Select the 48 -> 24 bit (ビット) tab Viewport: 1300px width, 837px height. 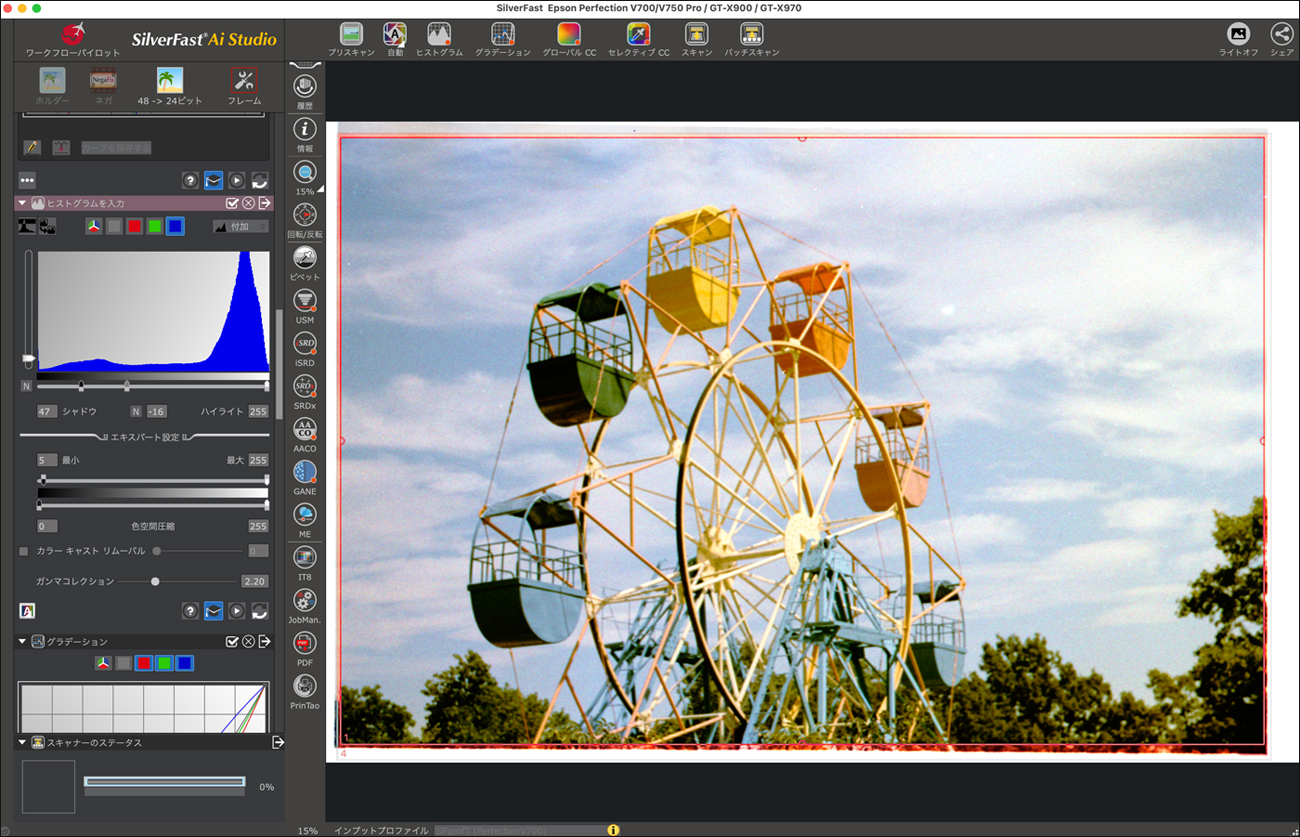[170, 81]
